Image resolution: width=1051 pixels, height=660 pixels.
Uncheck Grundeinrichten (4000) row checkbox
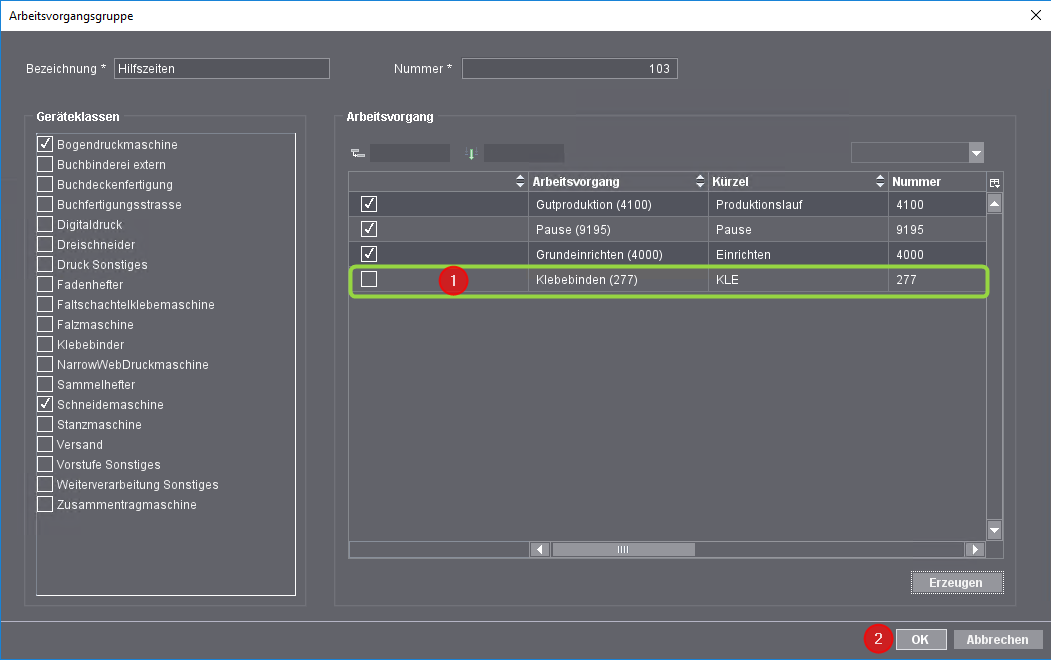[x=369, y=254]
